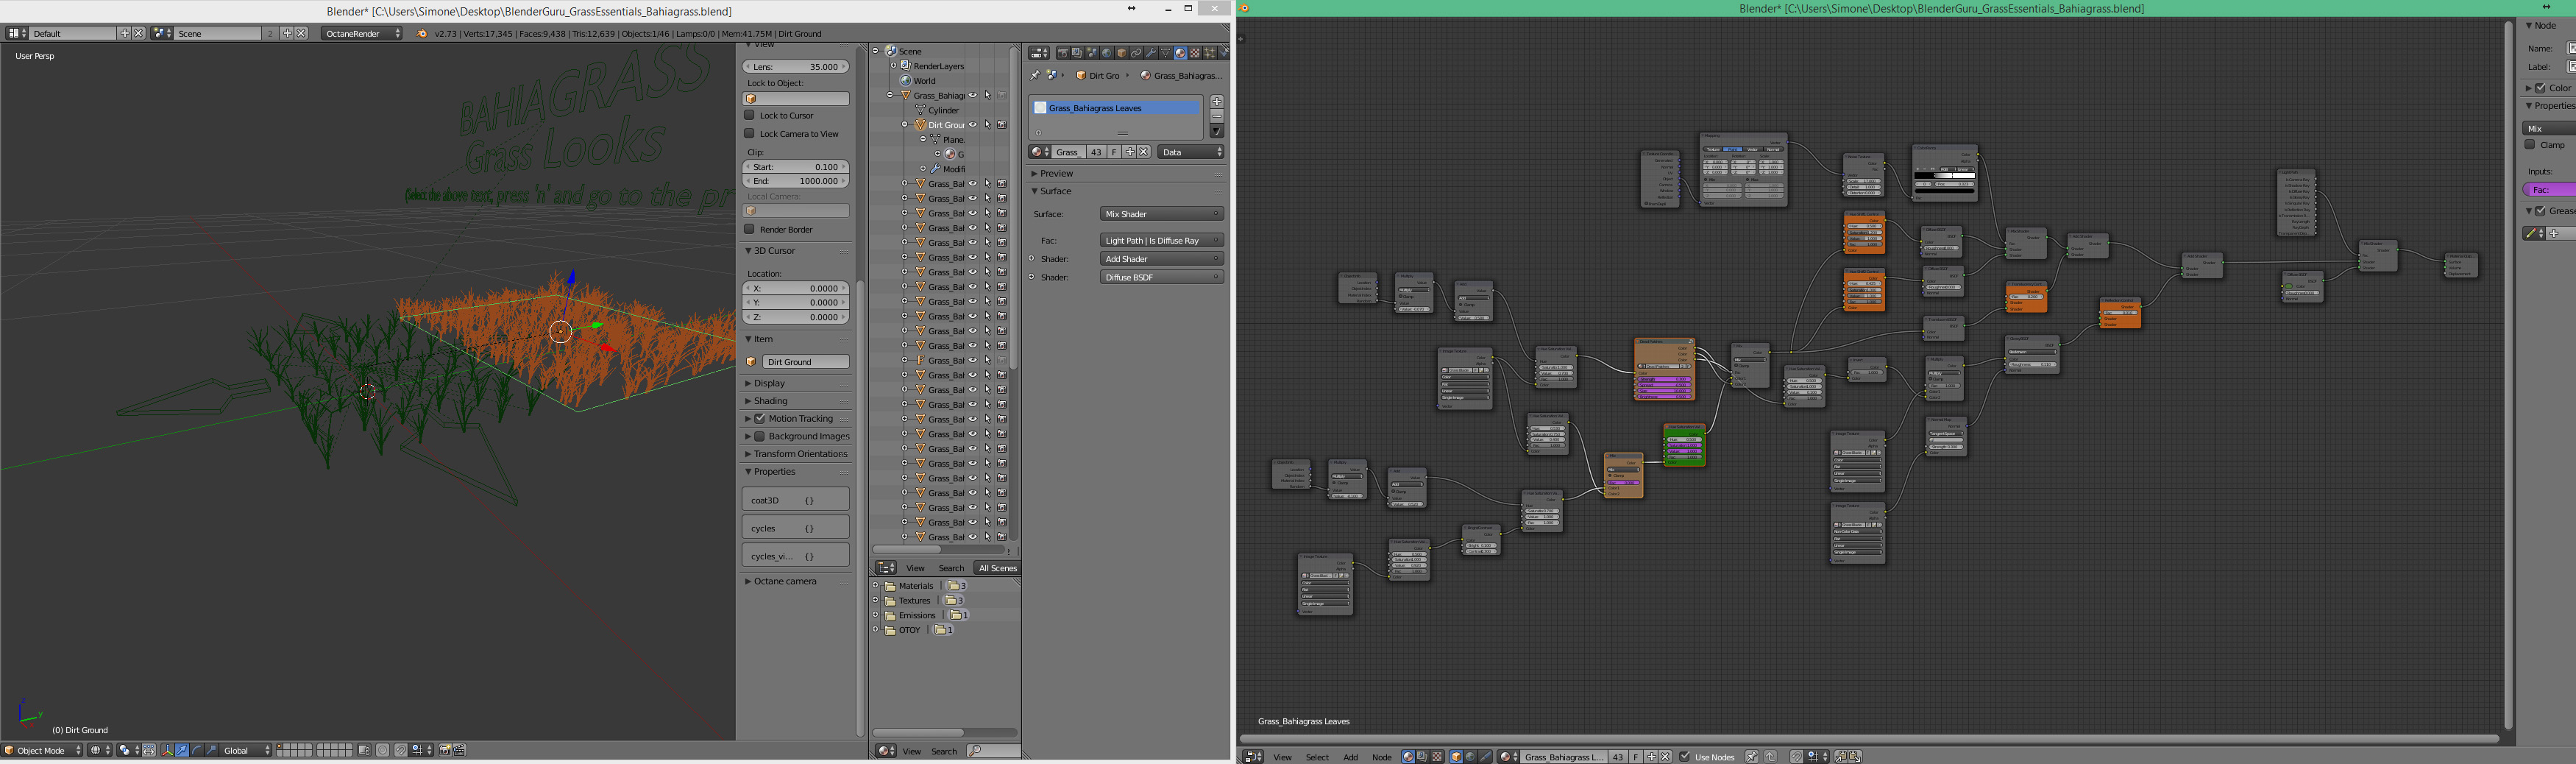Open the Object properties cube tab

1121,53
